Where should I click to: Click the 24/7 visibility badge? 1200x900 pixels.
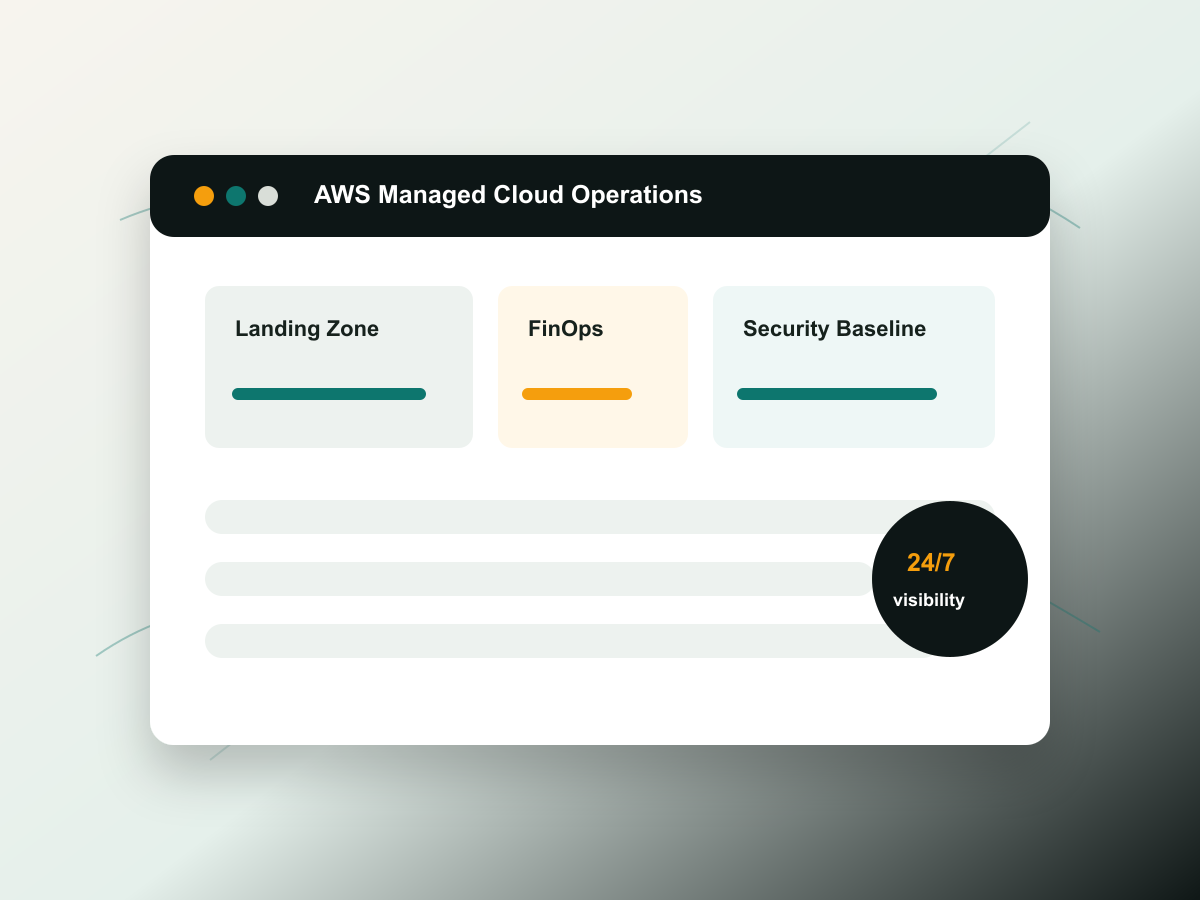tap(950, 579)
